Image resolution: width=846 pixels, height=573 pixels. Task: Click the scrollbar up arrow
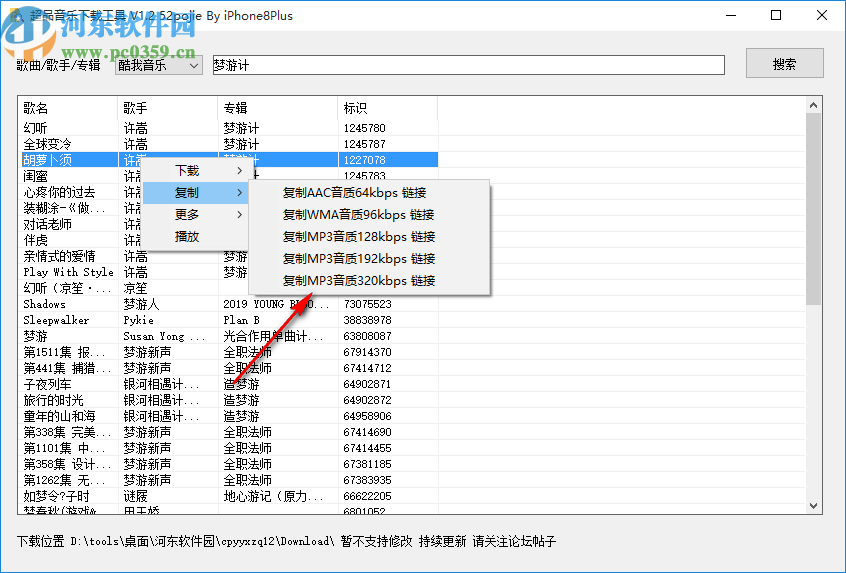pos(814,105)
